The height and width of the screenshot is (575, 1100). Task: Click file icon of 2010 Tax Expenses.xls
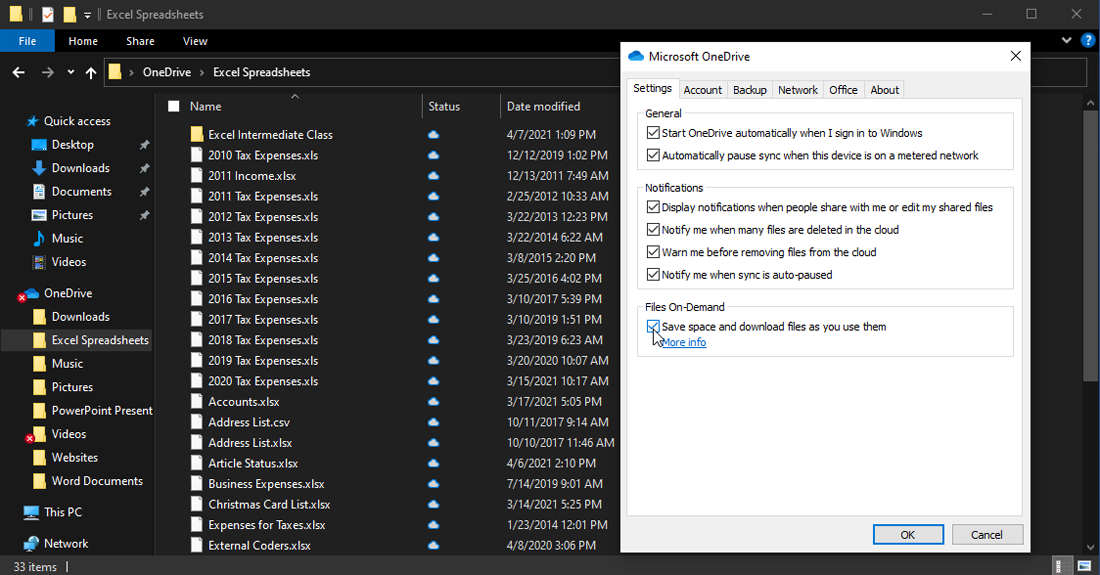[197, 155]
